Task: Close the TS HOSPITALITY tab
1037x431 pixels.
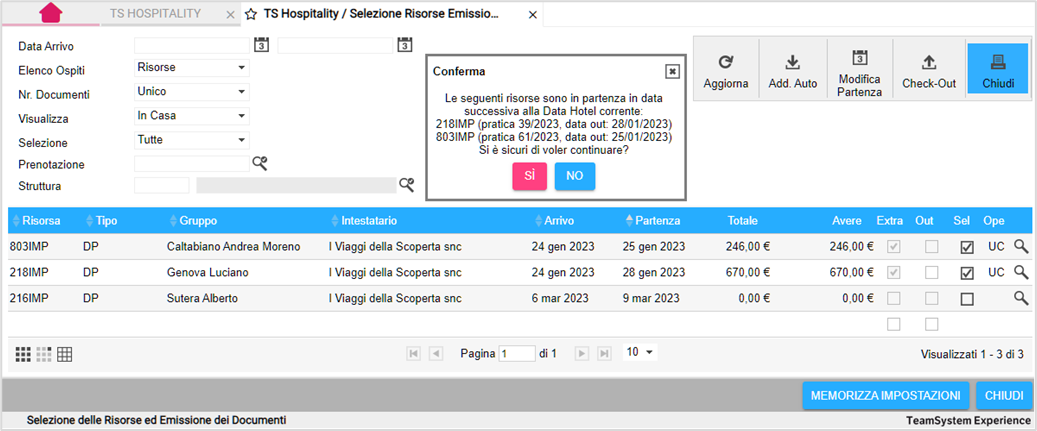Action: click(229, 15)
